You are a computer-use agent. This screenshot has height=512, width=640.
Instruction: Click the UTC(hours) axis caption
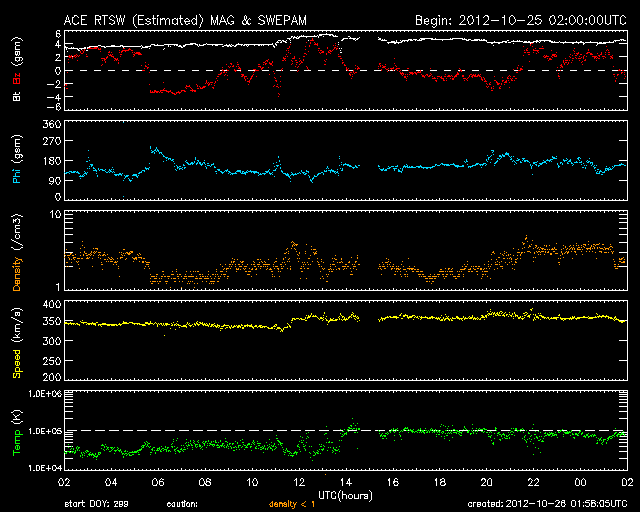click(x=345, y=495)
